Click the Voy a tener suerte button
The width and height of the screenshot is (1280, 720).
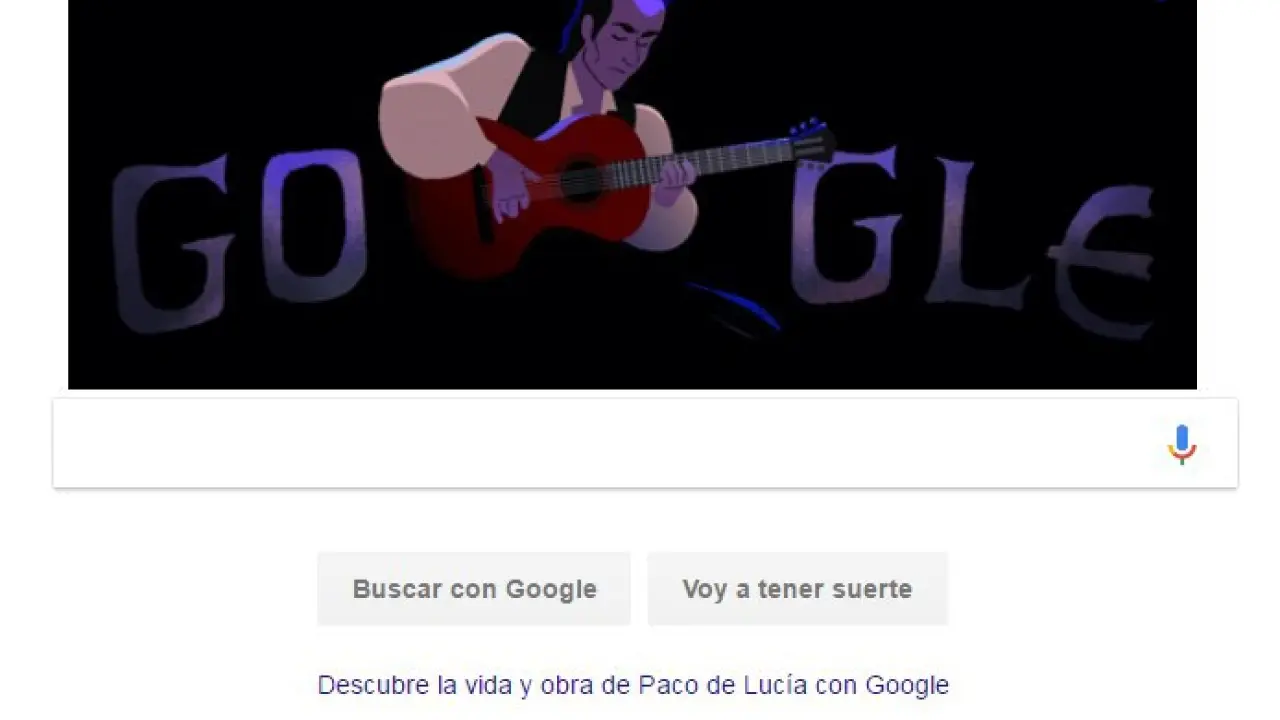tap(797, 589)
